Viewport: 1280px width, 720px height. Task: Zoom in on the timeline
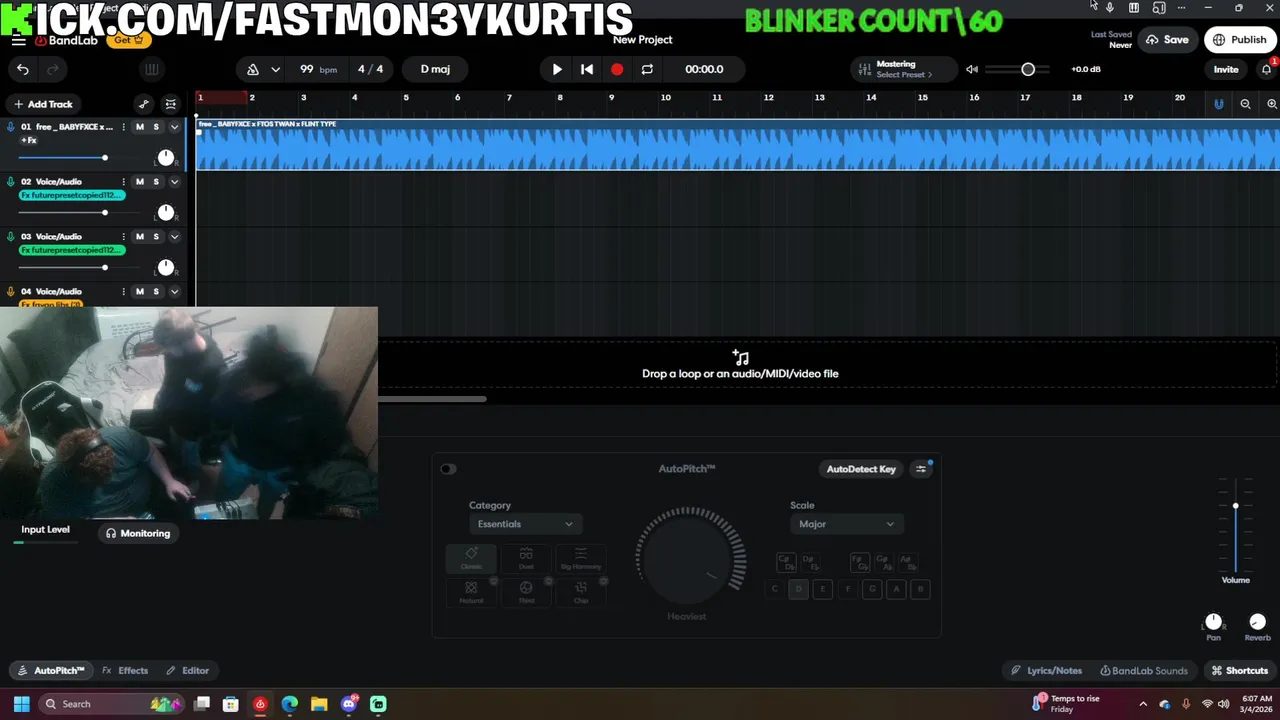(1272, 104)
